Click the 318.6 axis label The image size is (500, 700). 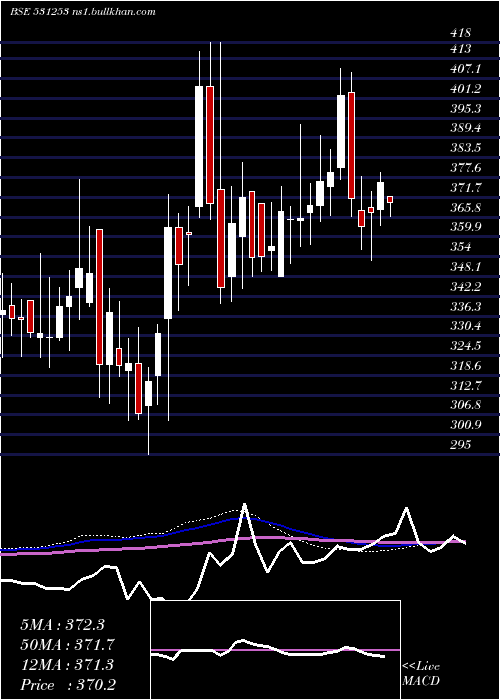tap(465, 366)
